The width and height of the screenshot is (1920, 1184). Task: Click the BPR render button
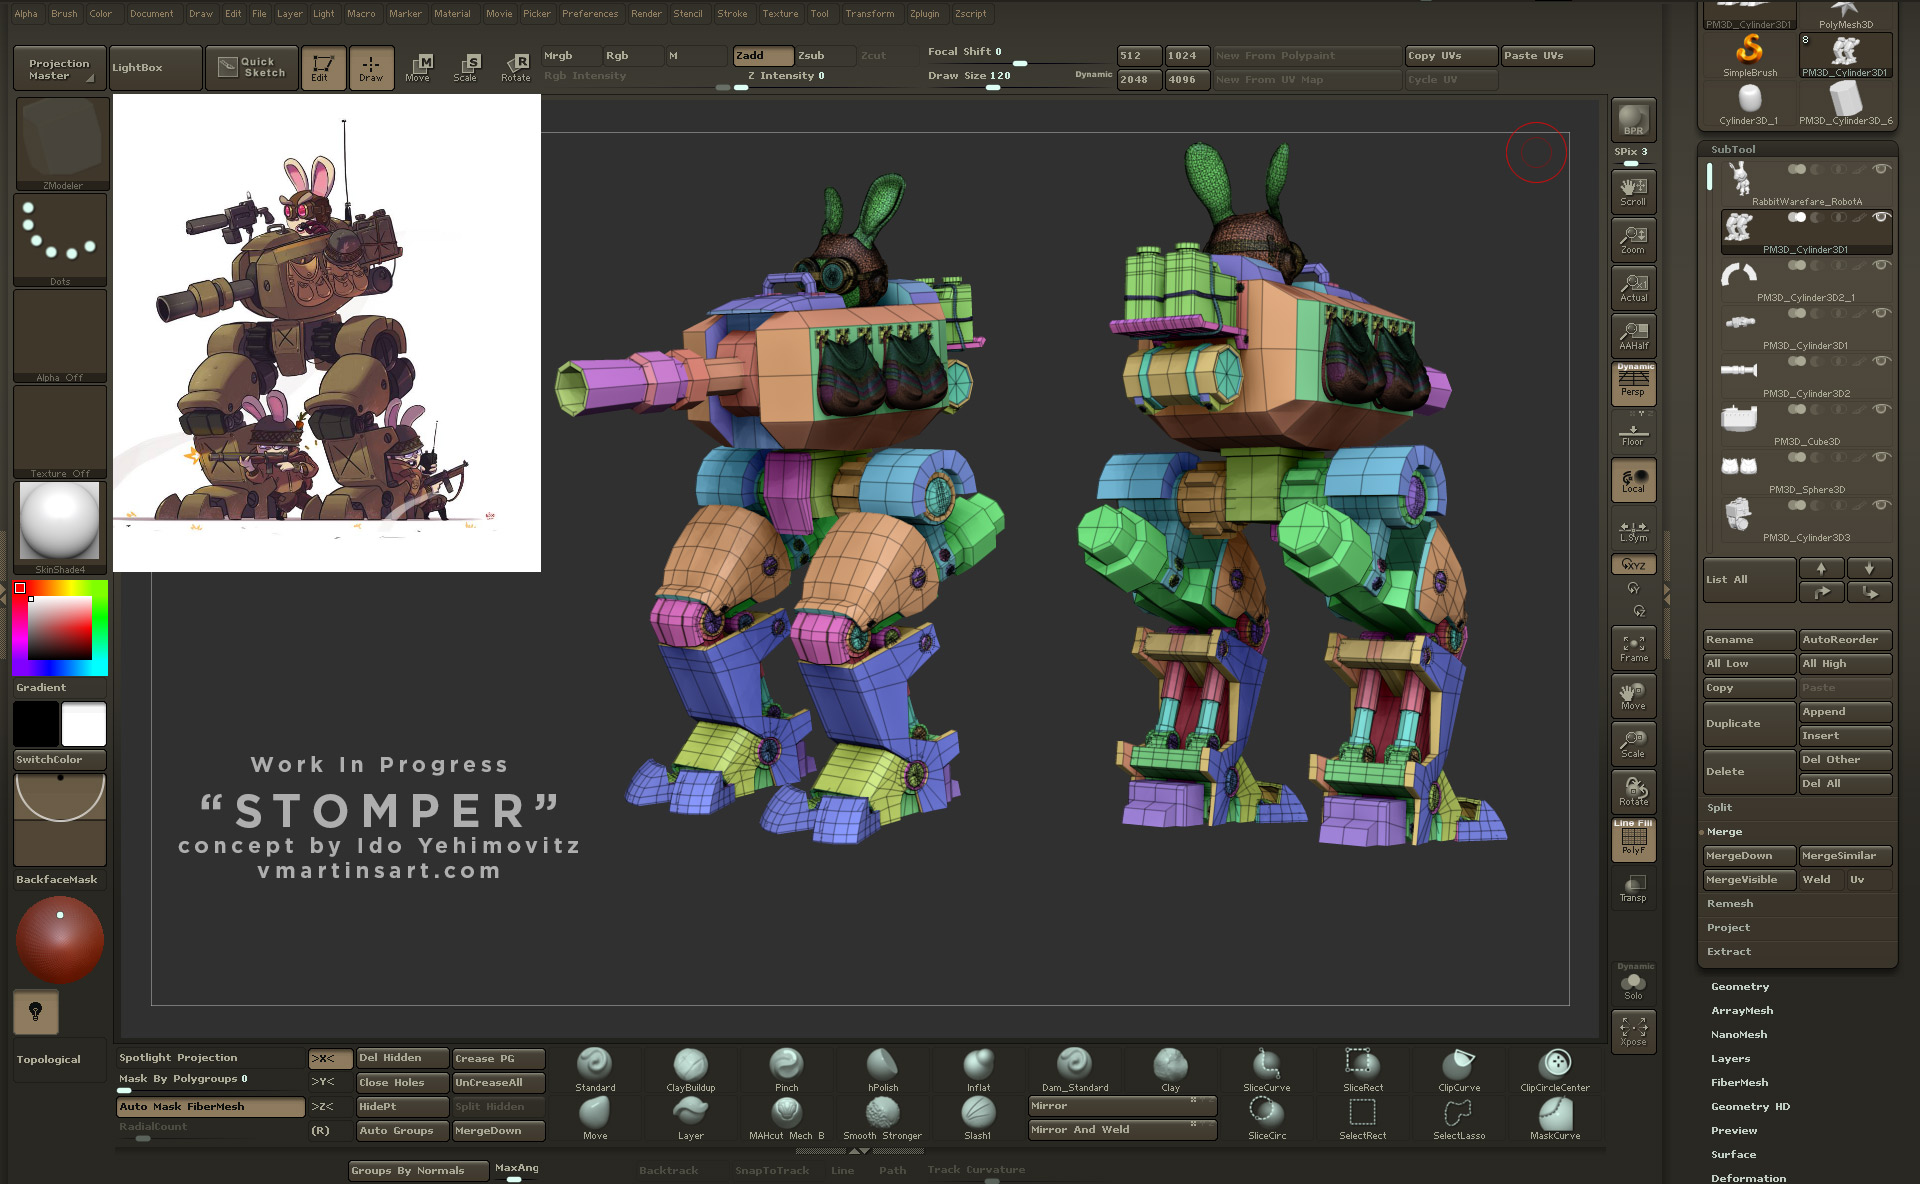(1633, 120)
